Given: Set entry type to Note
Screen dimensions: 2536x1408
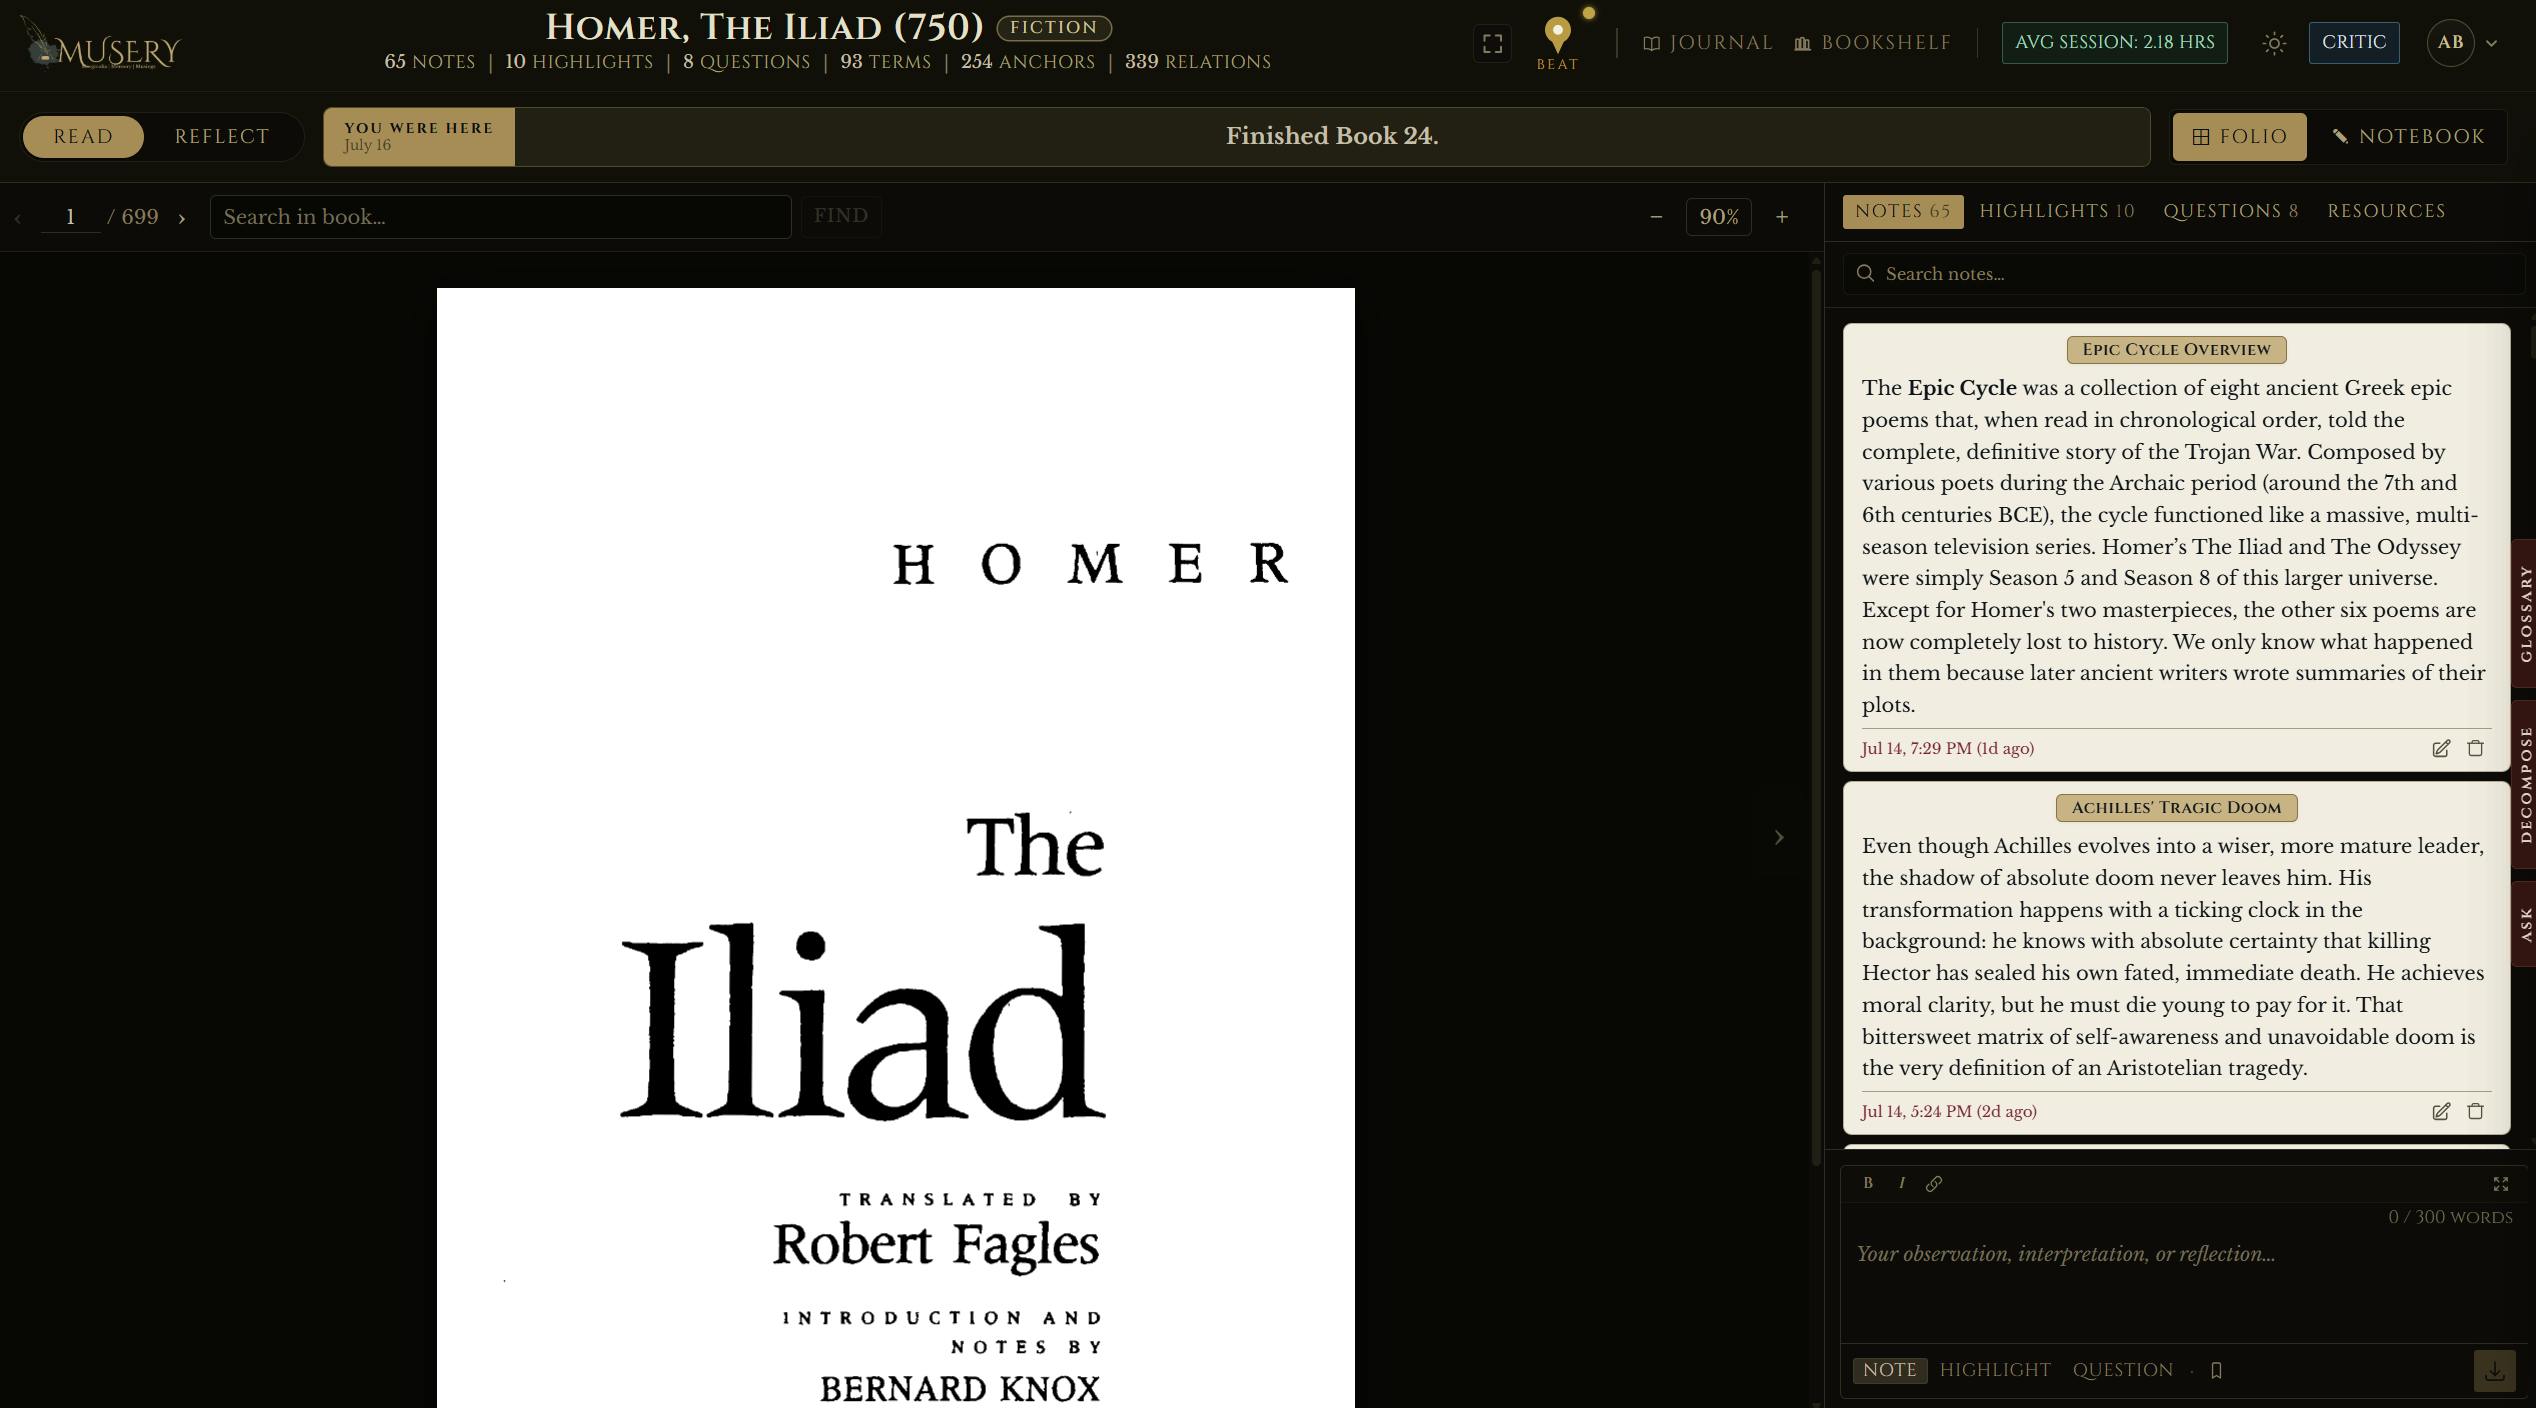Looking at the screenshot, I should 1889,1370.
